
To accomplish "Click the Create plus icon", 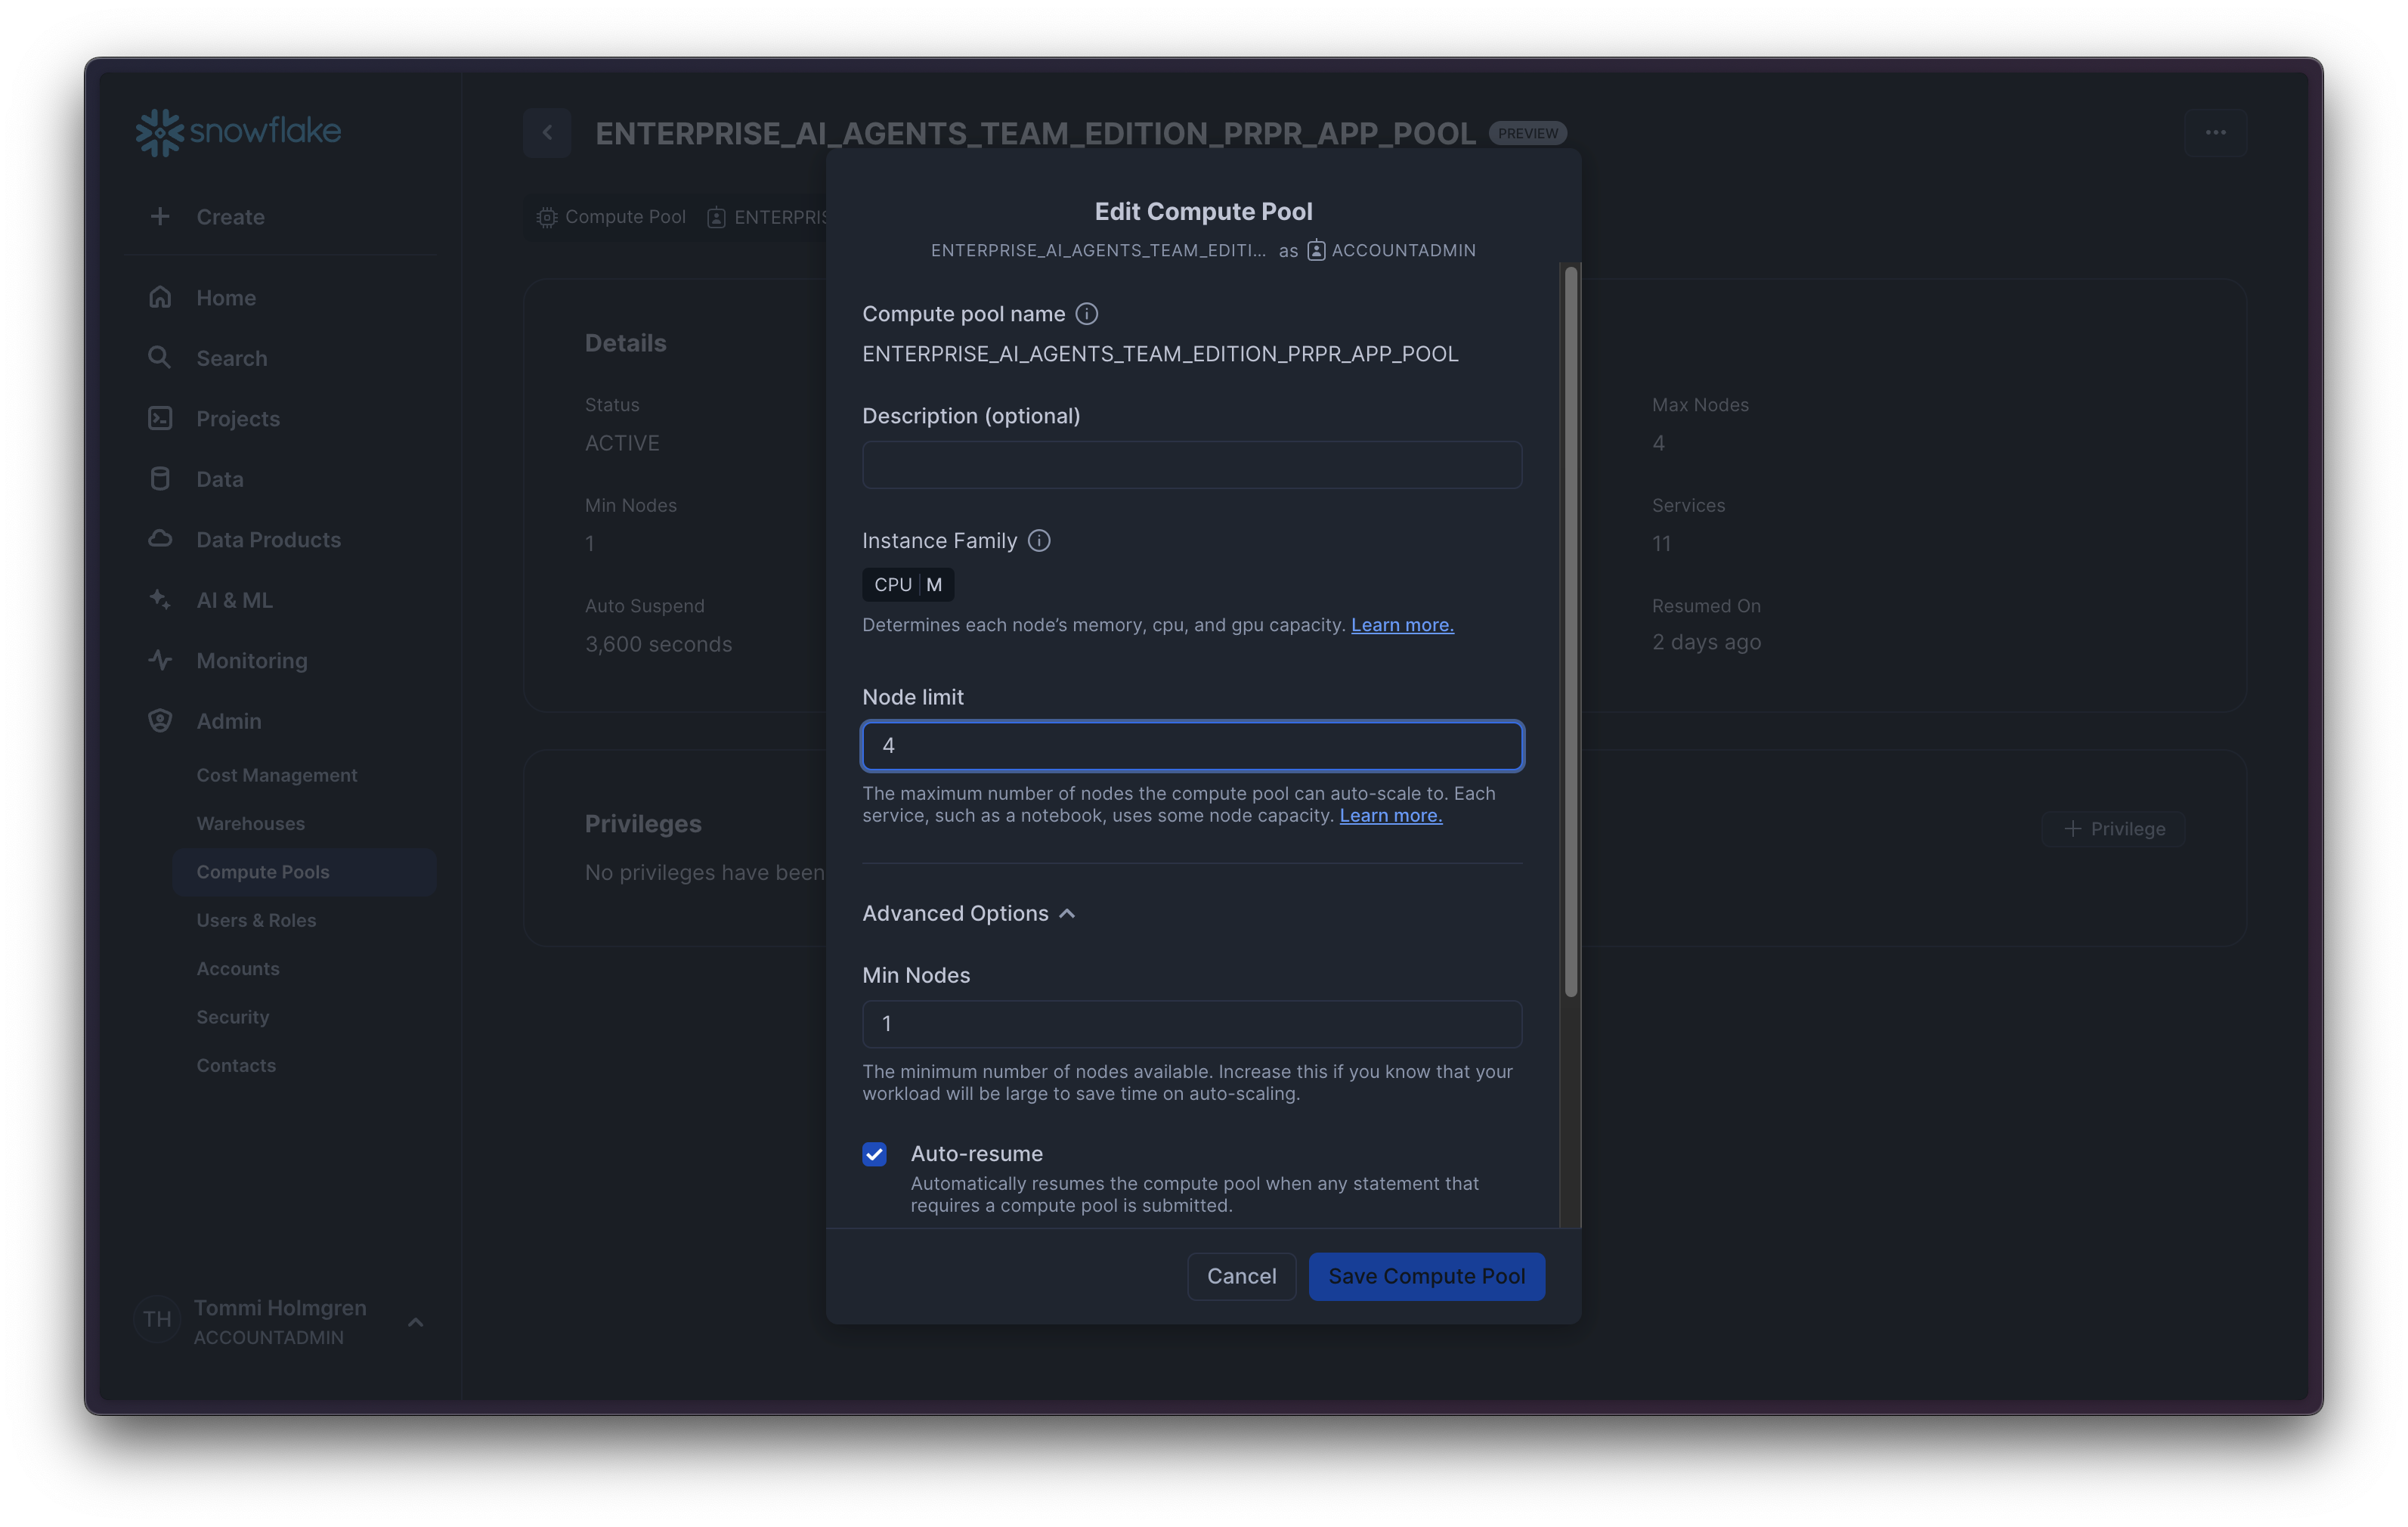I will tap(160, 216).
